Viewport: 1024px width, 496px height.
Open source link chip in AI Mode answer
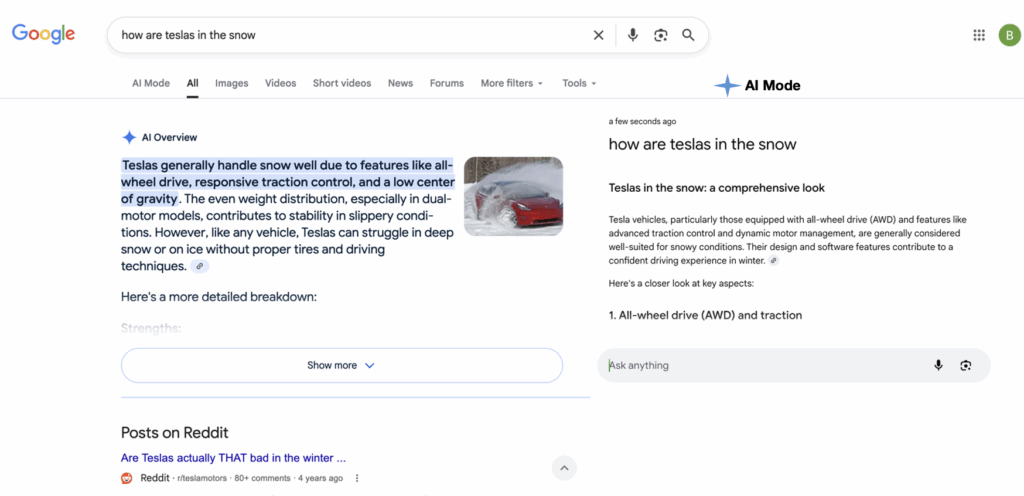coord(774,260)
